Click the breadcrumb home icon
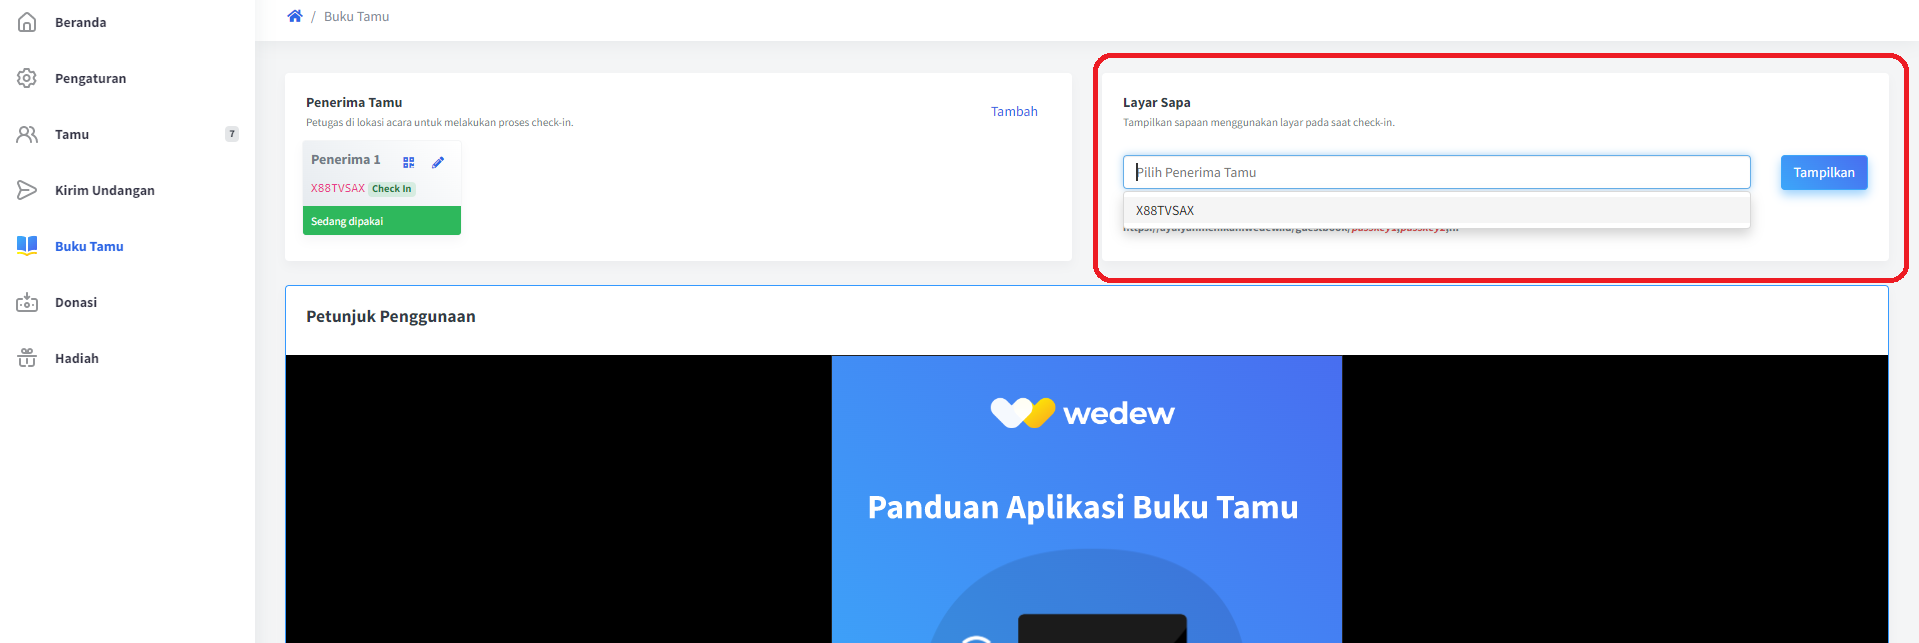The image size is (1919, 643). pyautogui.click(x=295, y=16)
